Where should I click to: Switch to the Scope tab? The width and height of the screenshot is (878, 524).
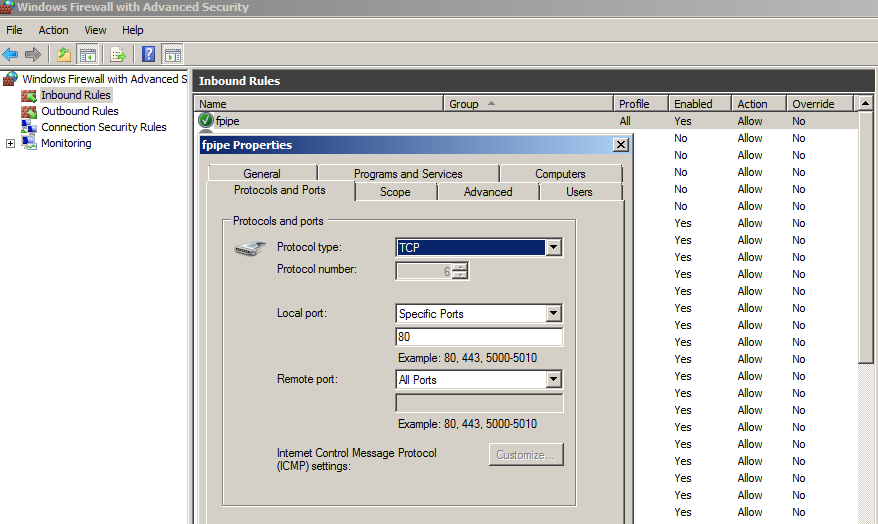coord(395,191)
